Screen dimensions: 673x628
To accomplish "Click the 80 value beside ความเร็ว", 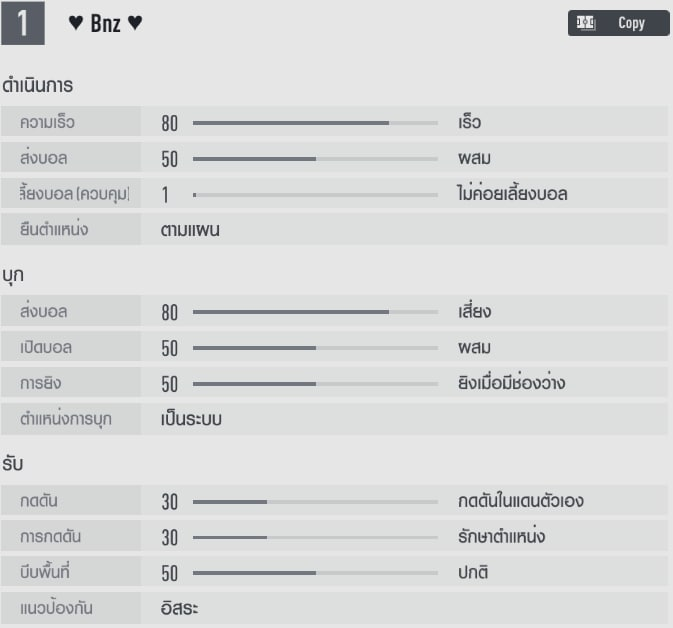I will 169,123.
